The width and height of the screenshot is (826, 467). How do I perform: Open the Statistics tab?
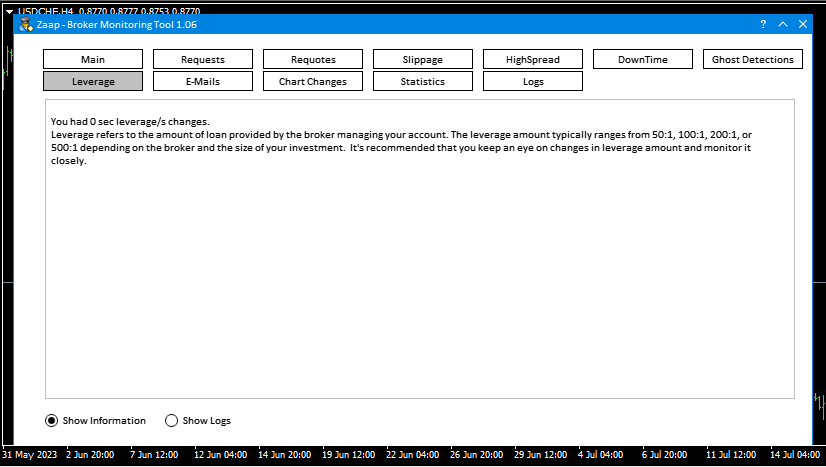click(423, 82)
